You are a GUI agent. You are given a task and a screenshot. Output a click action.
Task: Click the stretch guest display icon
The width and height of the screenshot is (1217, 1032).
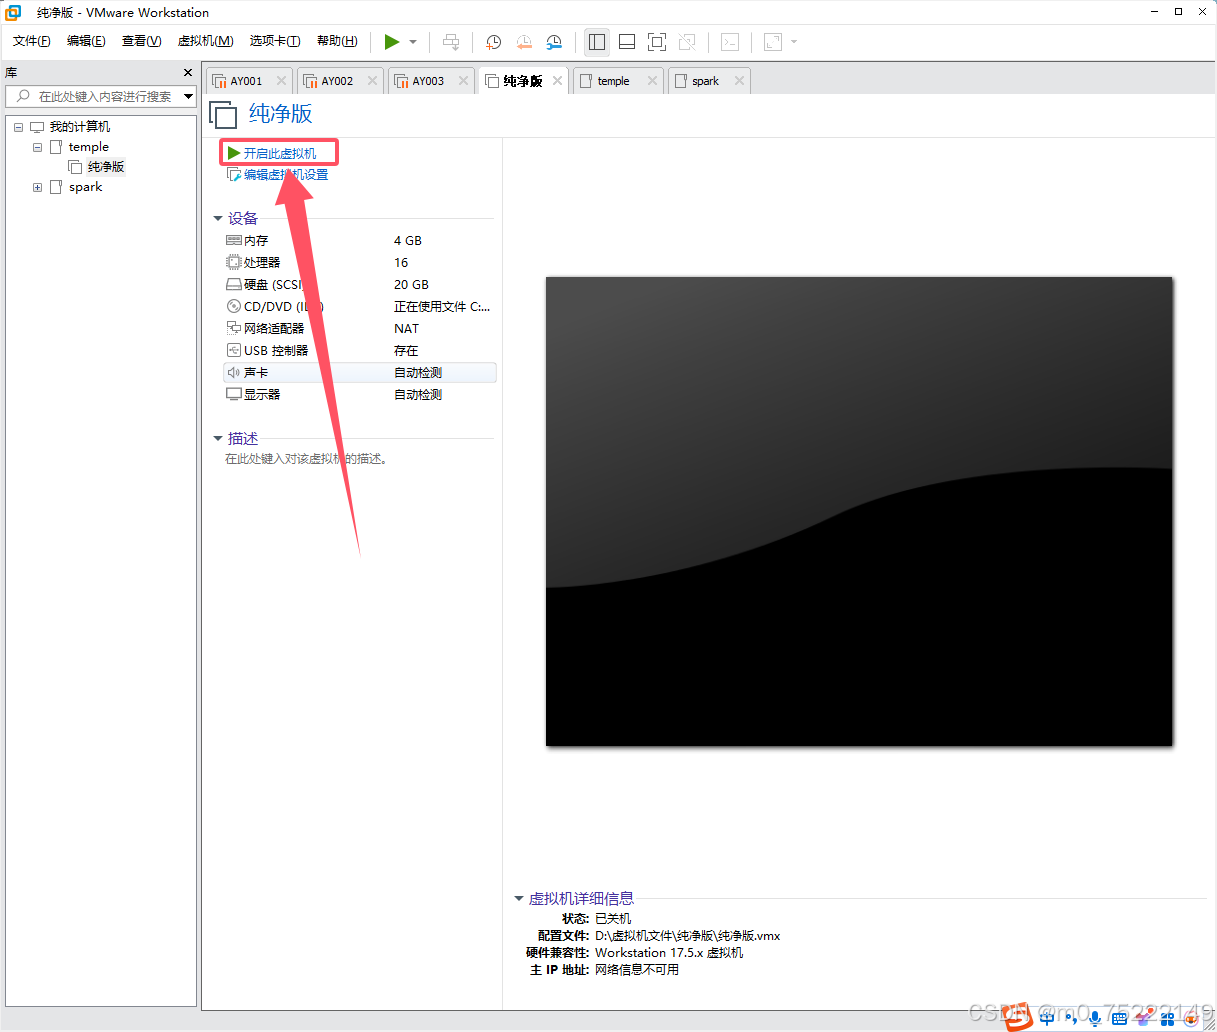(773, 42)
